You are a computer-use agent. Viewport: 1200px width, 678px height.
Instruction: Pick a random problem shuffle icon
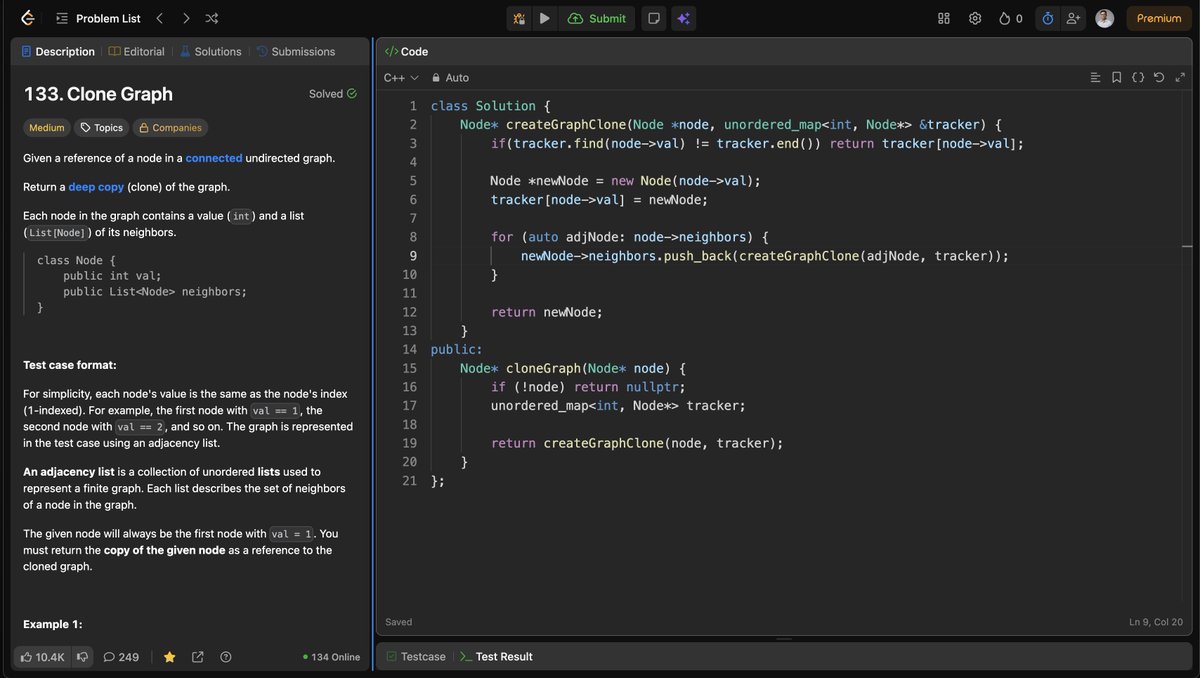[x=212, y=18]
